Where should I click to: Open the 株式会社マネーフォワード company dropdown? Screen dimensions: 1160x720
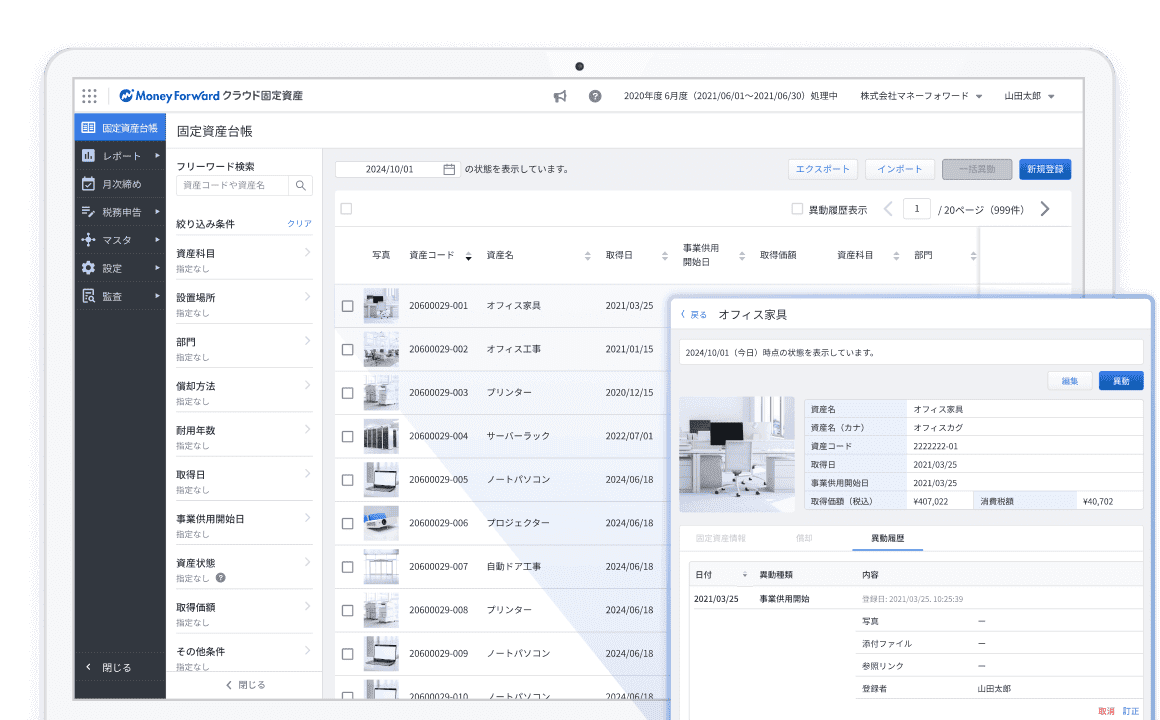[921, 96]
